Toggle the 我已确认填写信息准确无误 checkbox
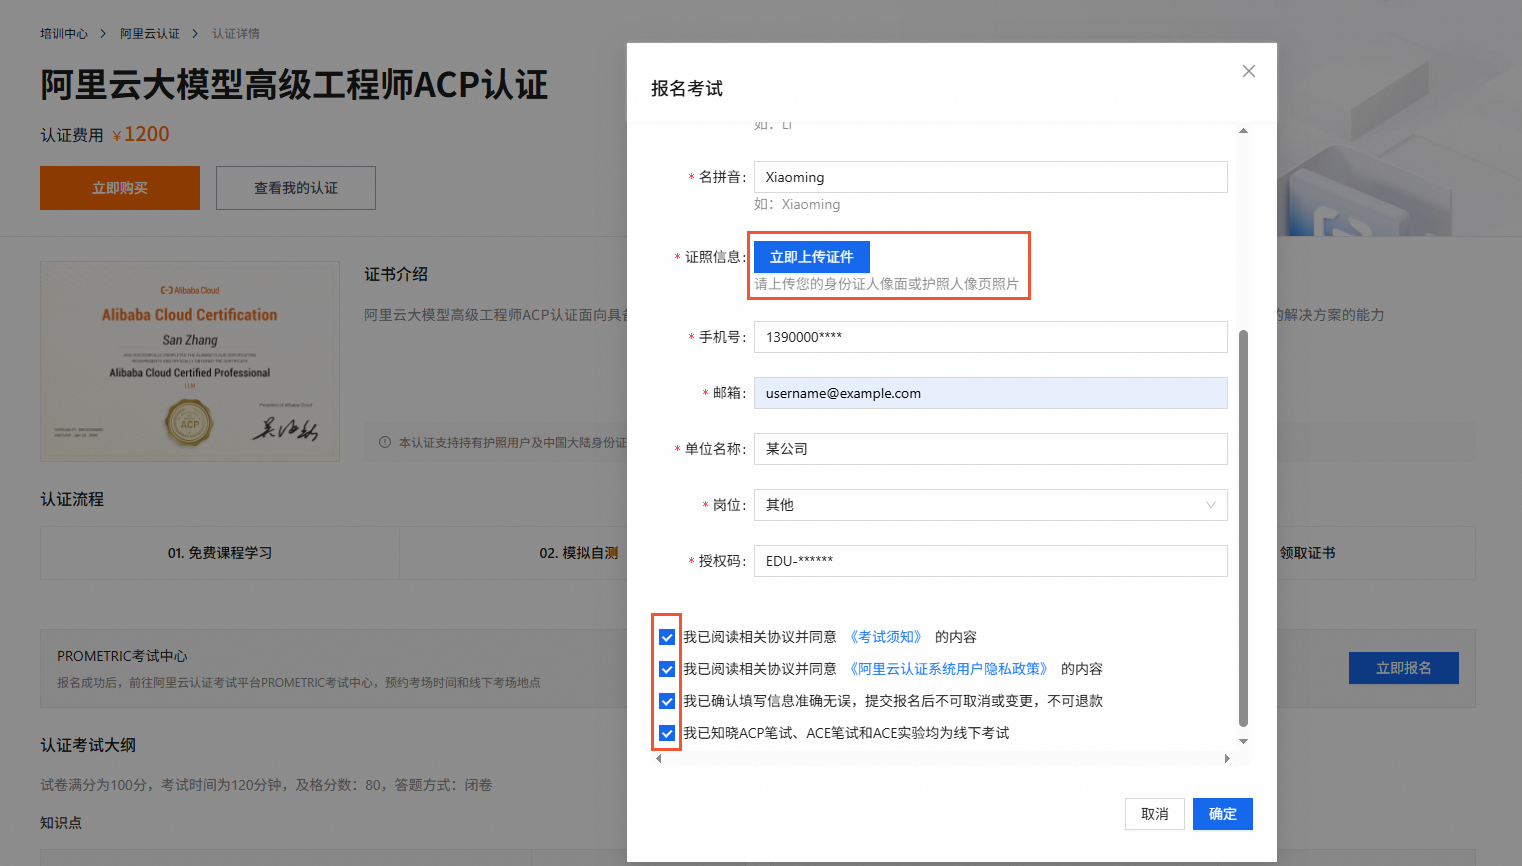1522x866 pixels. pos(667,701)
